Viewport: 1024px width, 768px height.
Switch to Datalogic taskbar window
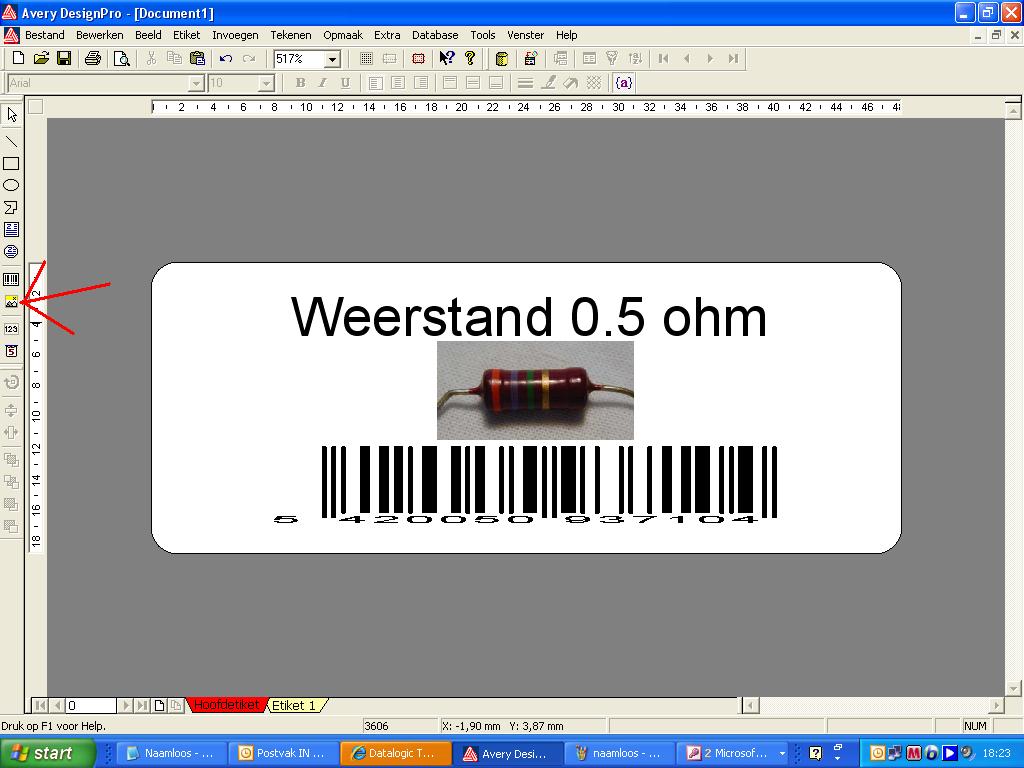(x=396, y=753)
